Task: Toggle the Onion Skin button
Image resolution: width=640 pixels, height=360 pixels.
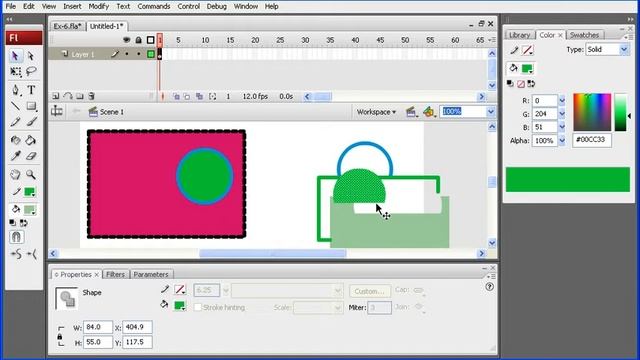Action: pyautogui.click(x=176, y=97)
